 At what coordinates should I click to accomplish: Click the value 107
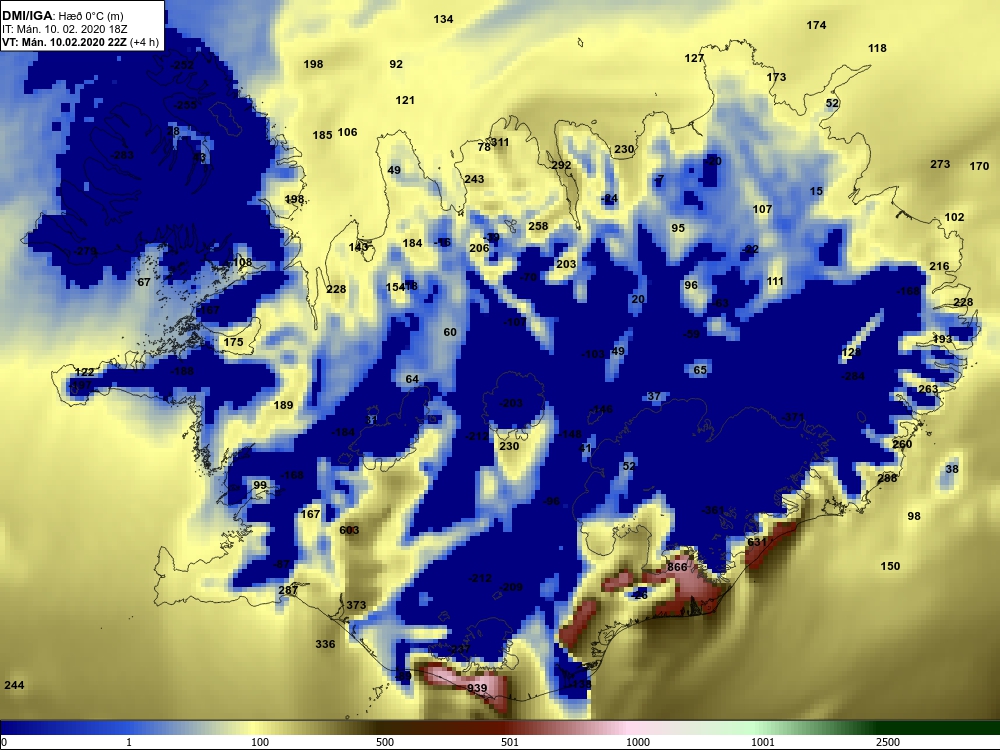(762, 209)
